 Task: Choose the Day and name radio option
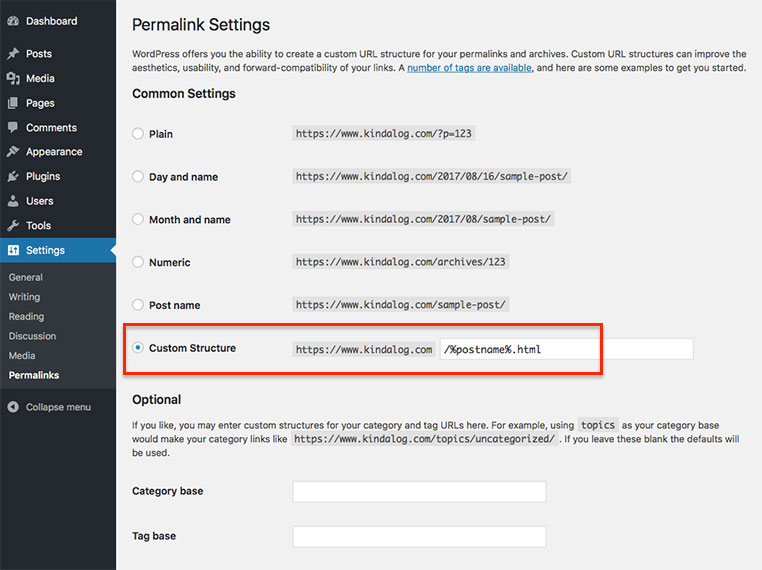pyautogui.click(x=138, y=176)
